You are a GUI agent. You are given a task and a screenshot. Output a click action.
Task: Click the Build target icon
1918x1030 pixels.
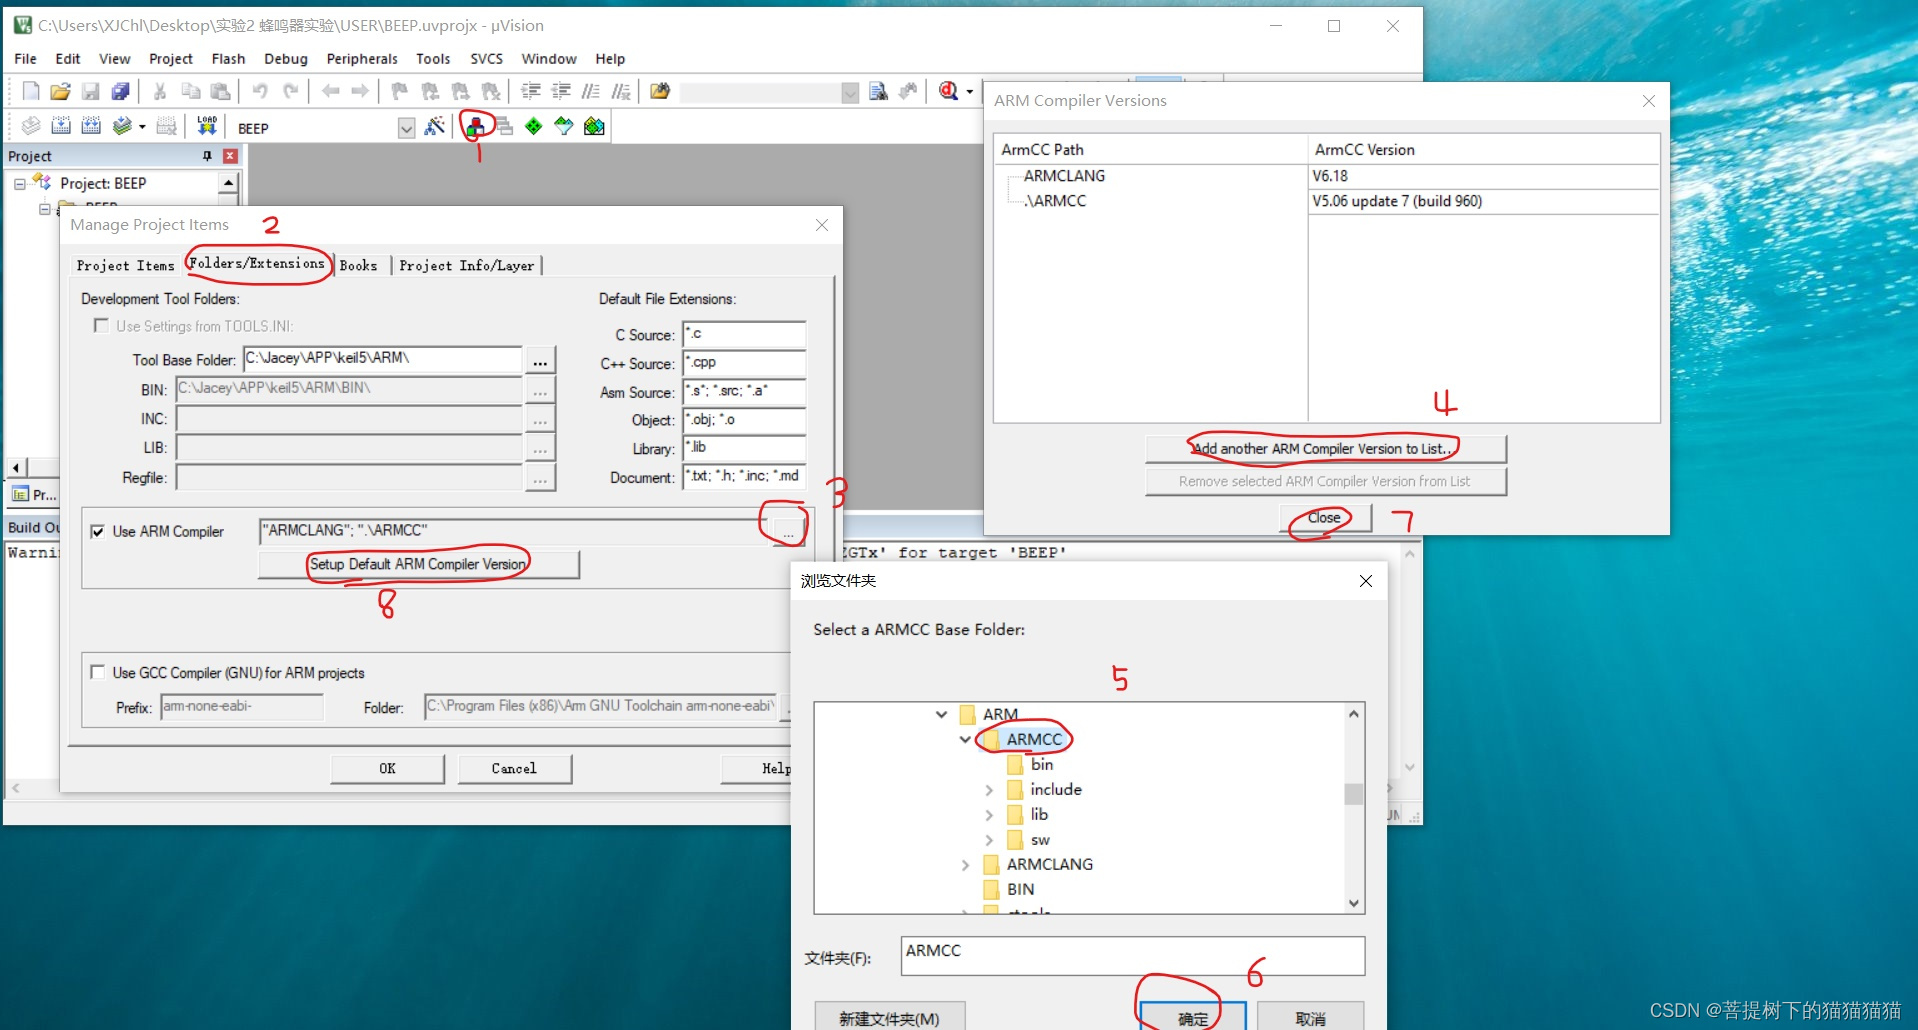61,125
